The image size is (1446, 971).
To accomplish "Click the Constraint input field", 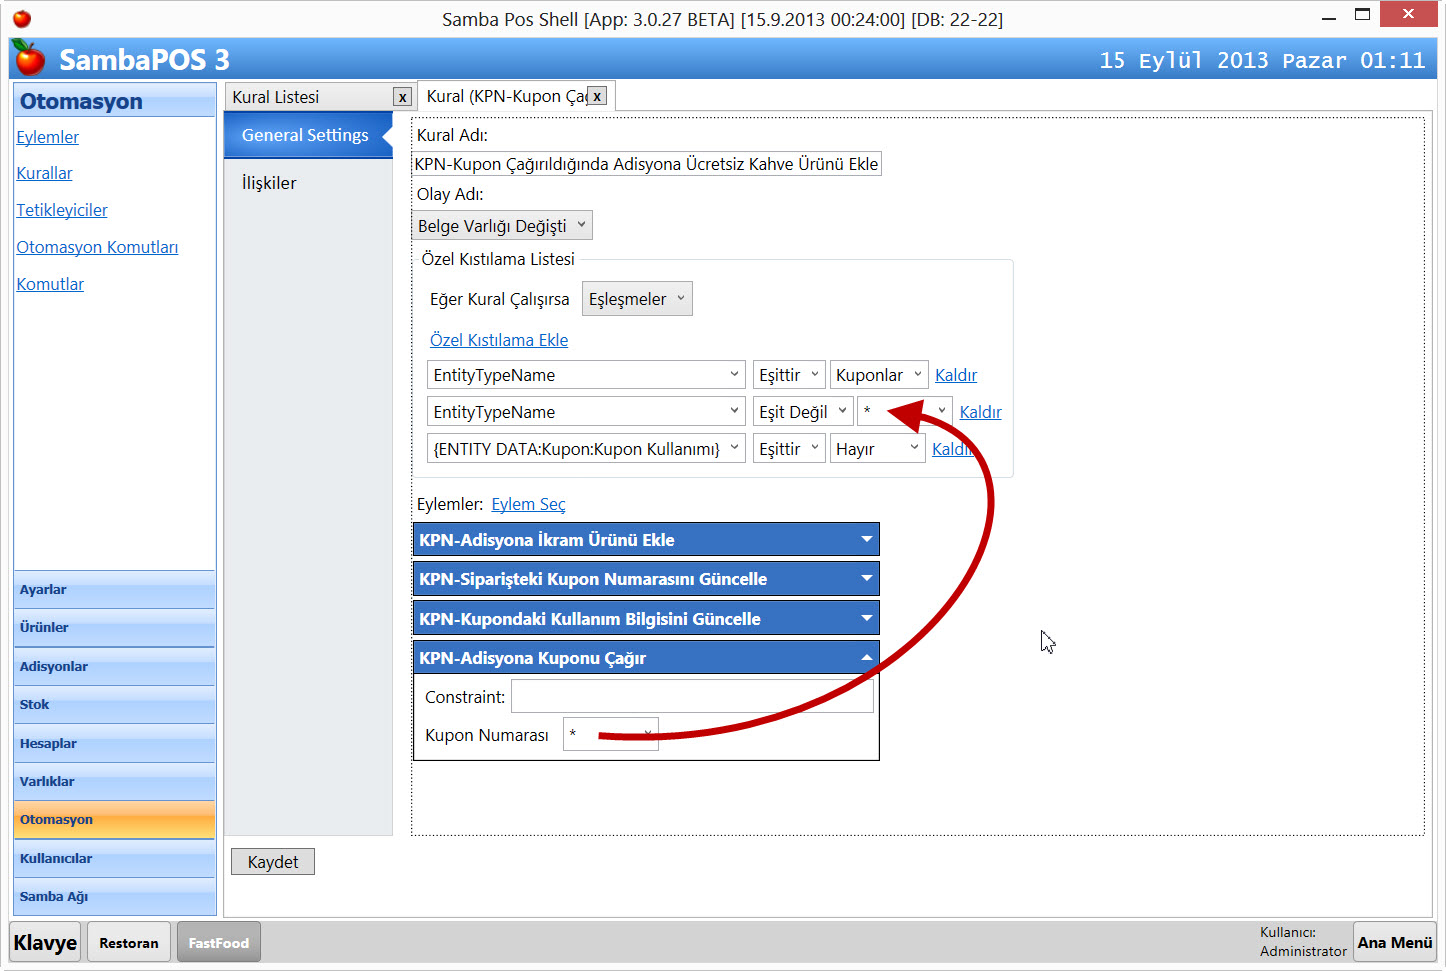I will [x=692, y=697].
